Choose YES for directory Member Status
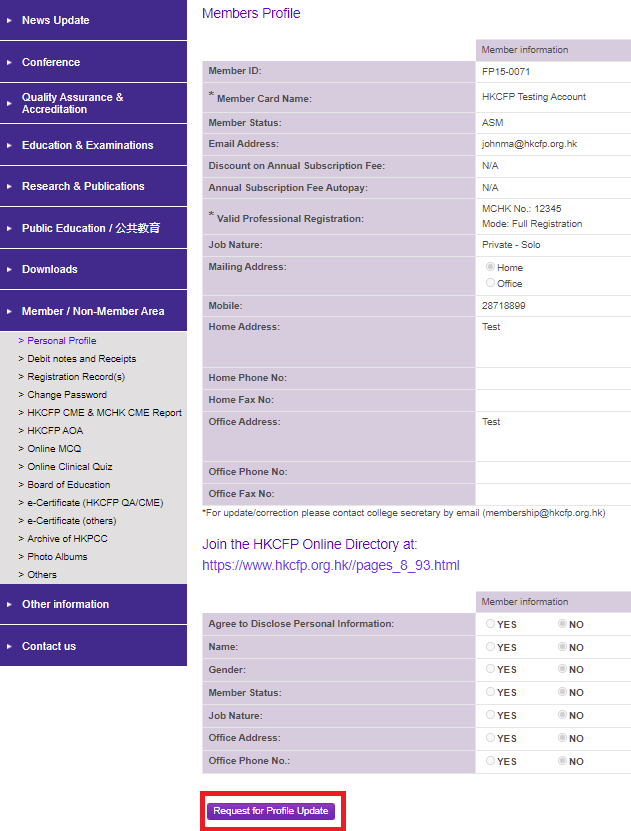The width and height of the screenshot is (631, 831). click(x=490, y=692)
